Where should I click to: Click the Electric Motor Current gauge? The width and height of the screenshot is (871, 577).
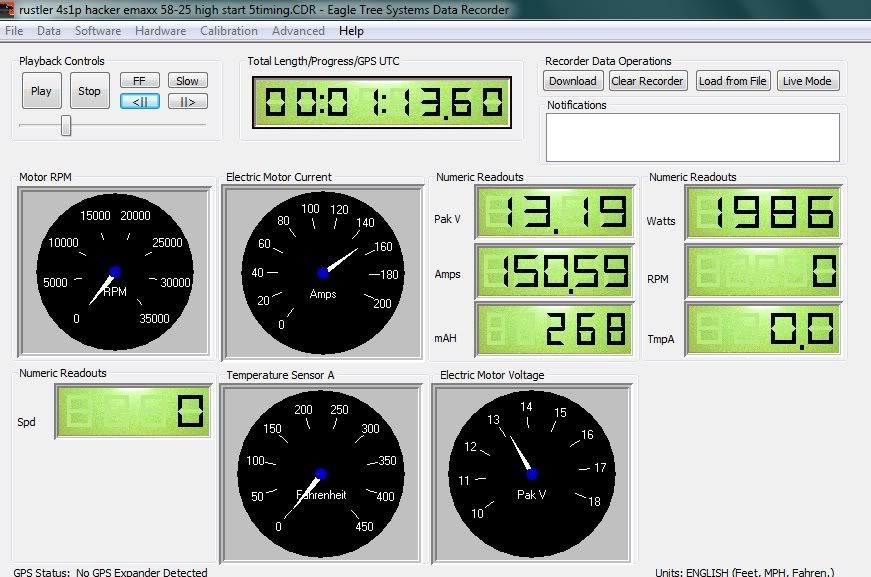322,272
